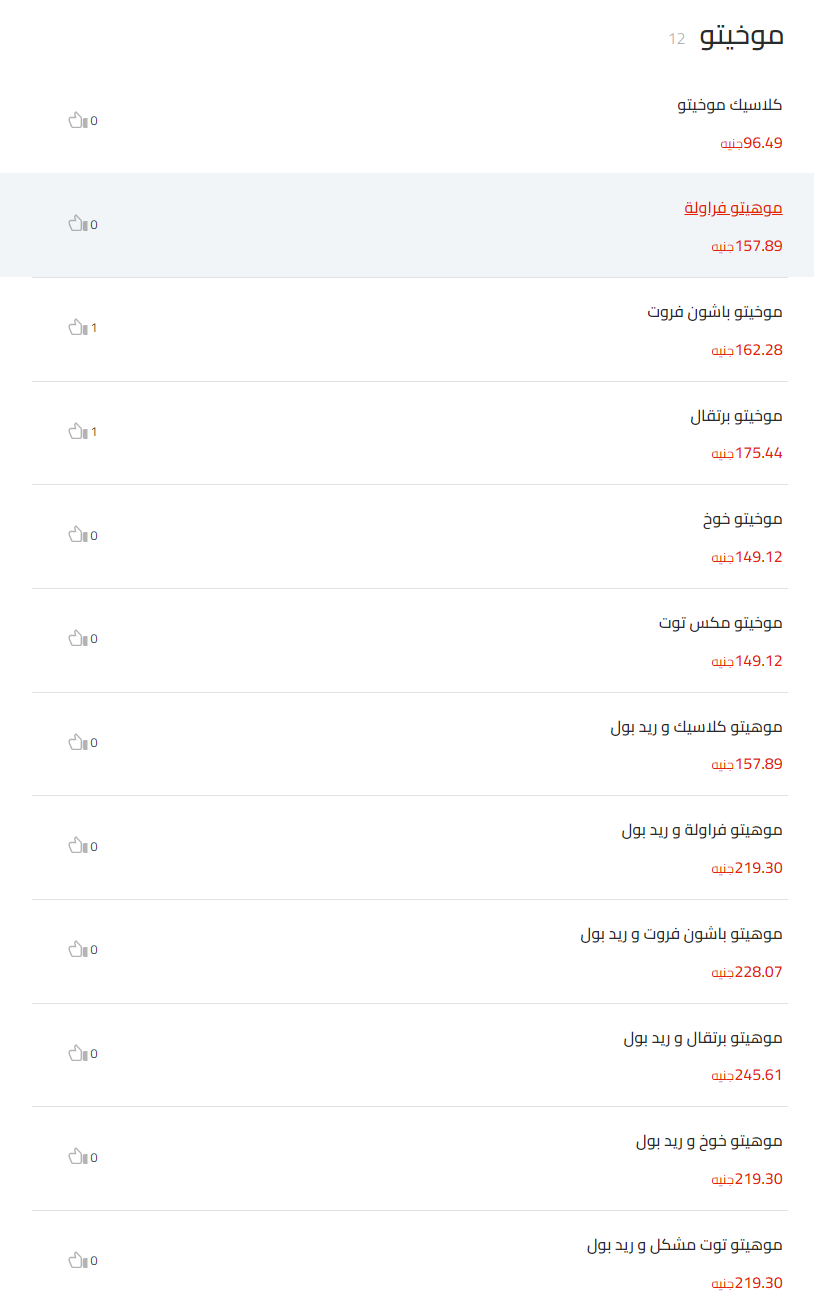Click thumbs-up for موهيتو فراولة
Viewport: 814px width, 1313px height.
78,224
